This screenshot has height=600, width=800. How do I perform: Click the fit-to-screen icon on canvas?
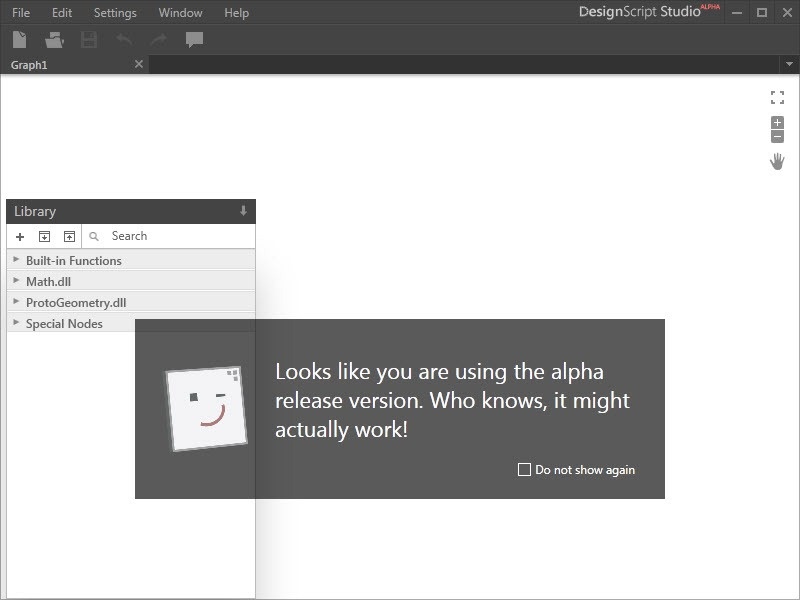click(x=777, y=97)
